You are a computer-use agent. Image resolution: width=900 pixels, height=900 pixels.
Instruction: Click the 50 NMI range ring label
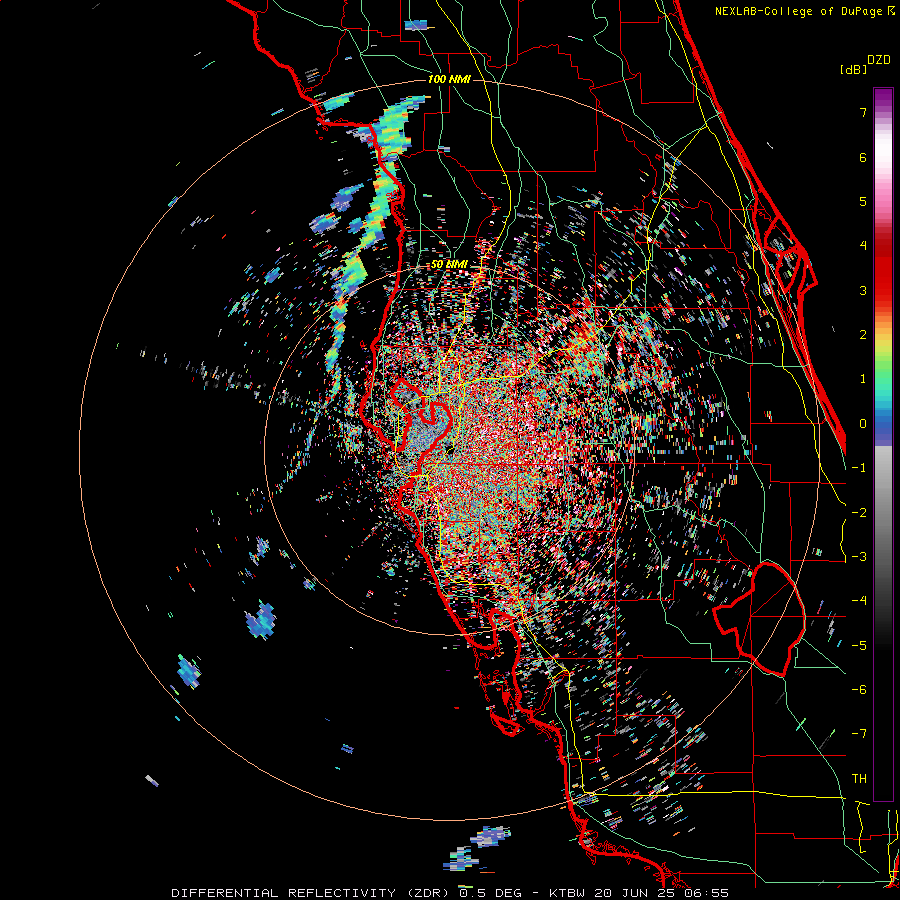[449, 264]
